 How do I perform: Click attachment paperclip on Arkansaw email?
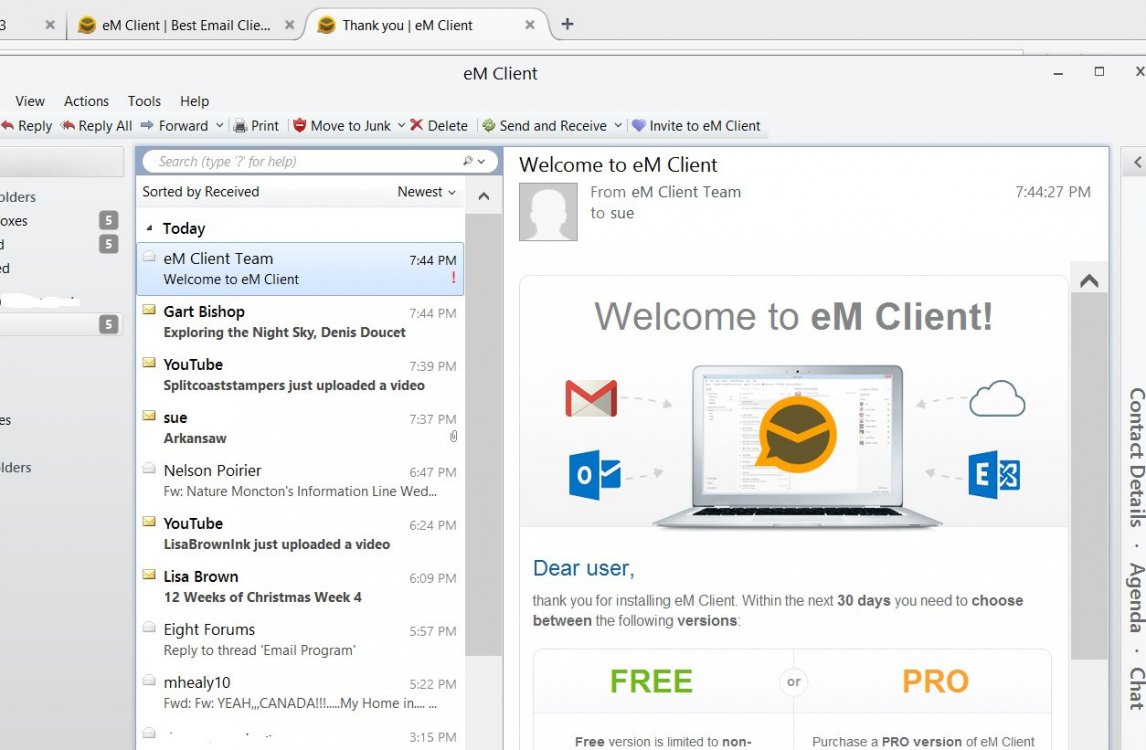point(453,436)
